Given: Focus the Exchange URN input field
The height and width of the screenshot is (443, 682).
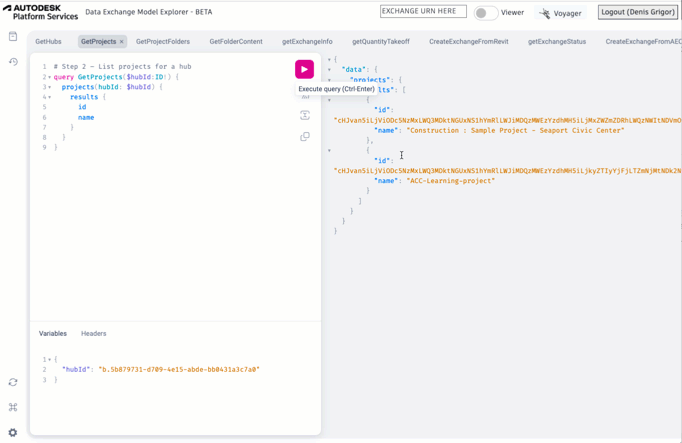Looking at the screenshot, I should (423, 11).
